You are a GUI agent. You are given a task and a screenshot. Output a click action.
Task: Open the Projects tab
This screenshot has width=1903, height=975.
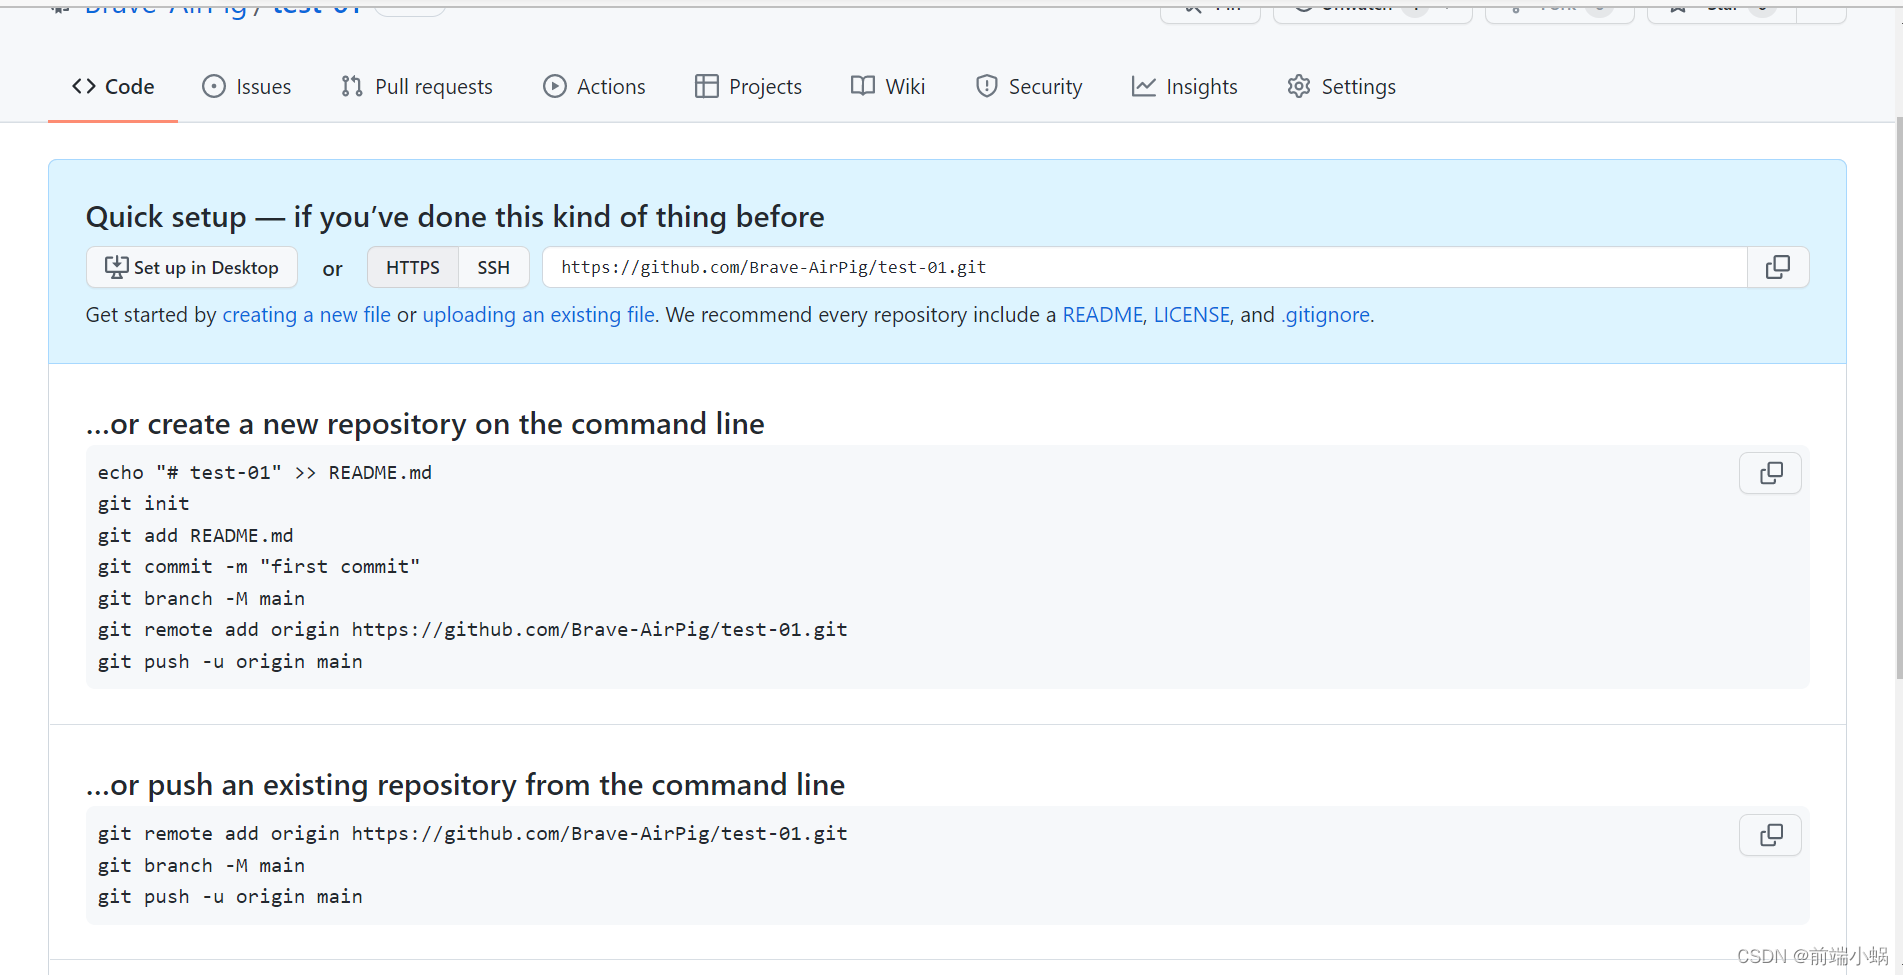click(x=748, y=87)
